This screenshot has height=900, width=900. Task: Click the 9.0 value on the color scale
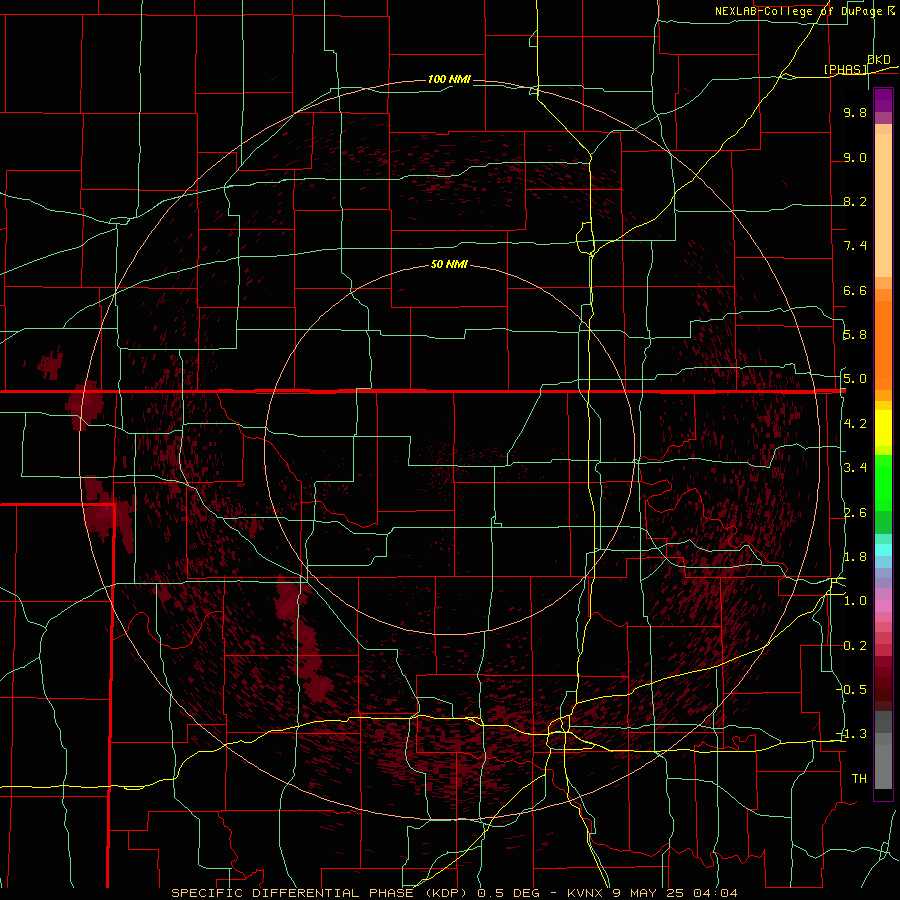coord(855,157)
